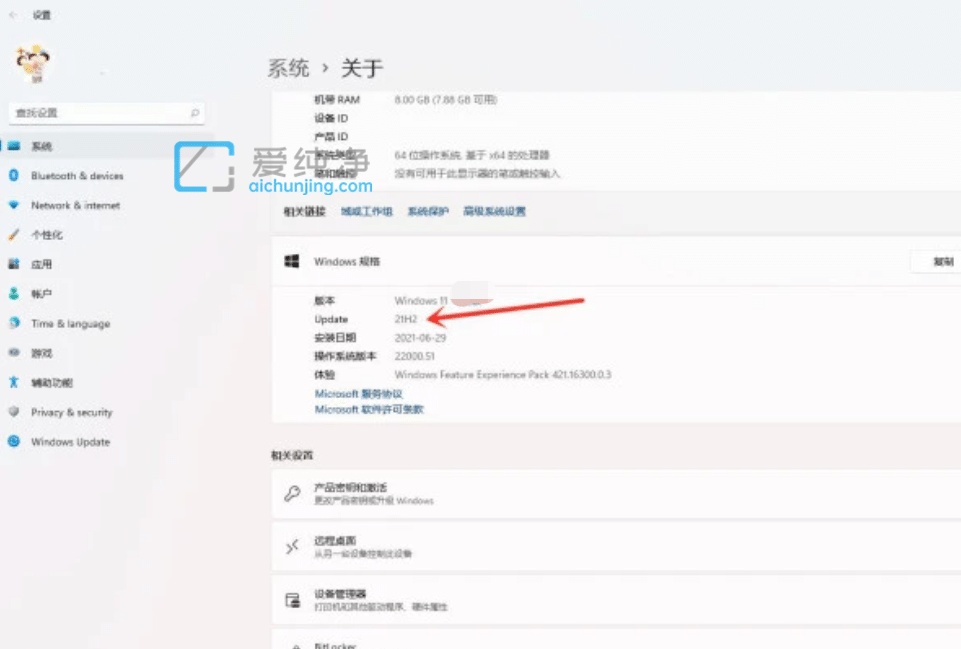Click the accessibility figure icon
961x649 pixels.
13,382
